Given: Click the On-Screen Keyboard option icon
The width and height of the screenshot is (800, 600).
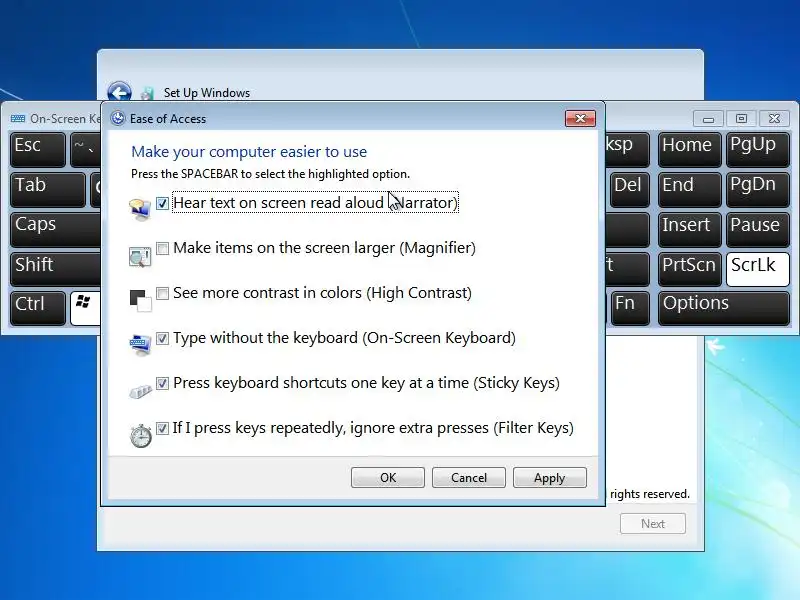Looking at the screenshot, I should click(x=140, y=345).
